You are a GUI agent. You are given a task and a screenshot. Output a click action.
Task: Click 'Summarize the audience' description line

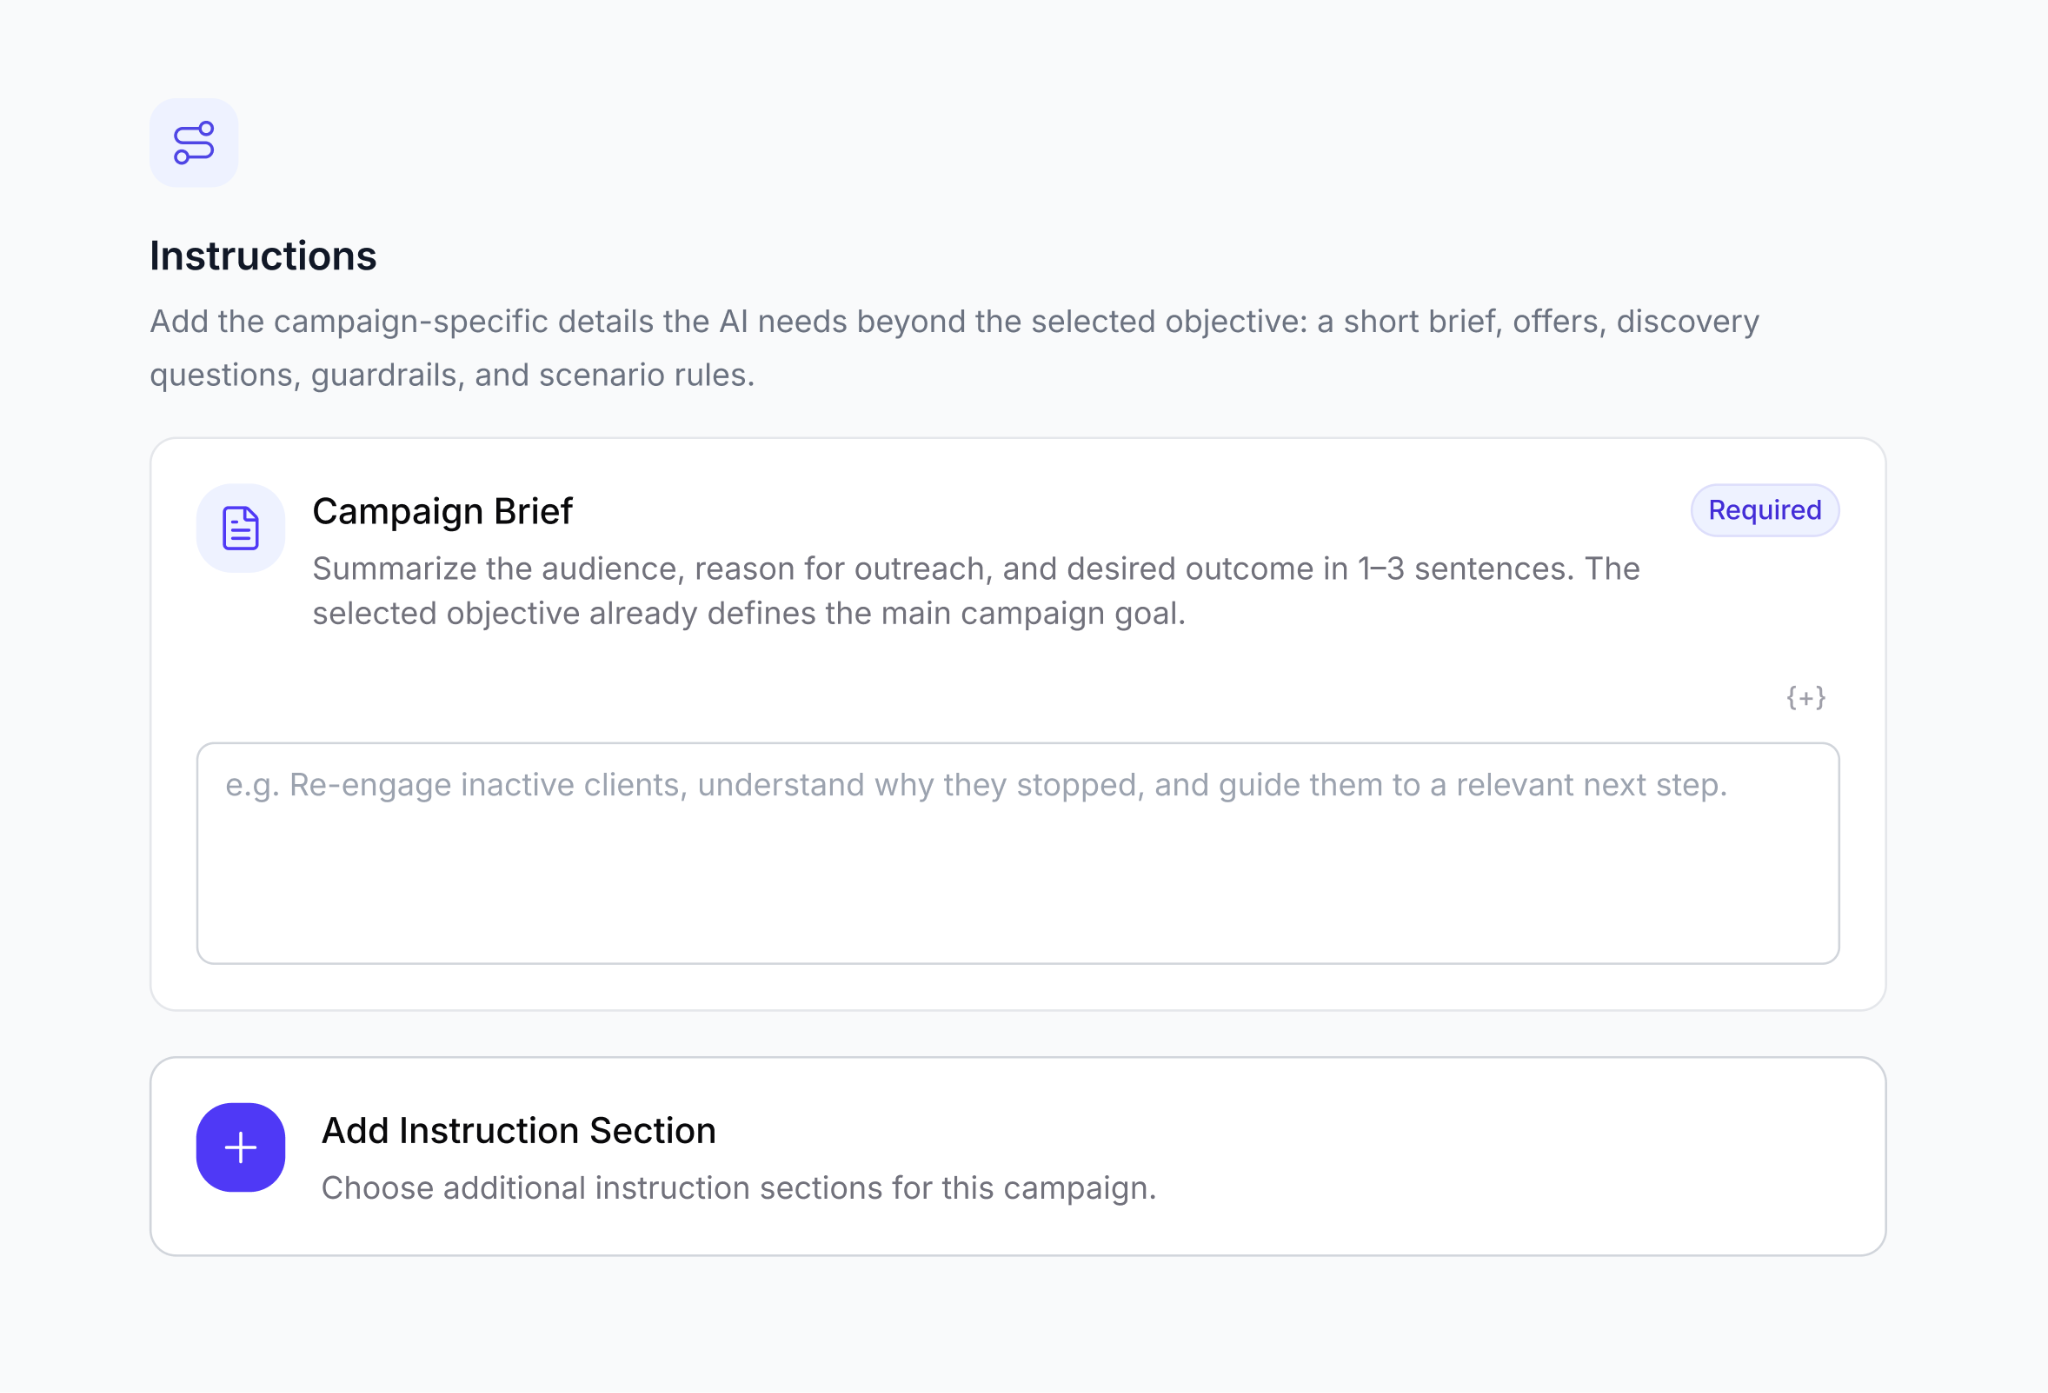pyautogui.click(x=975, y=568)
